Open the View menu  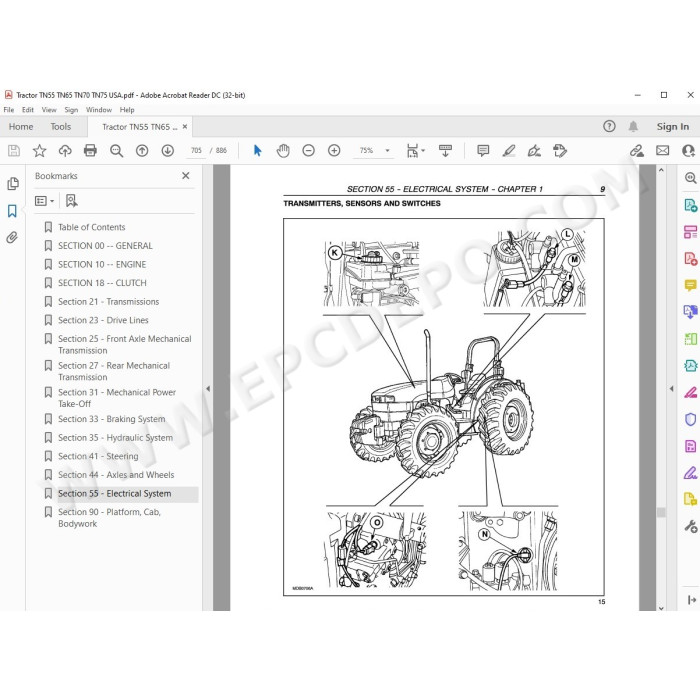tap(49, 110)
